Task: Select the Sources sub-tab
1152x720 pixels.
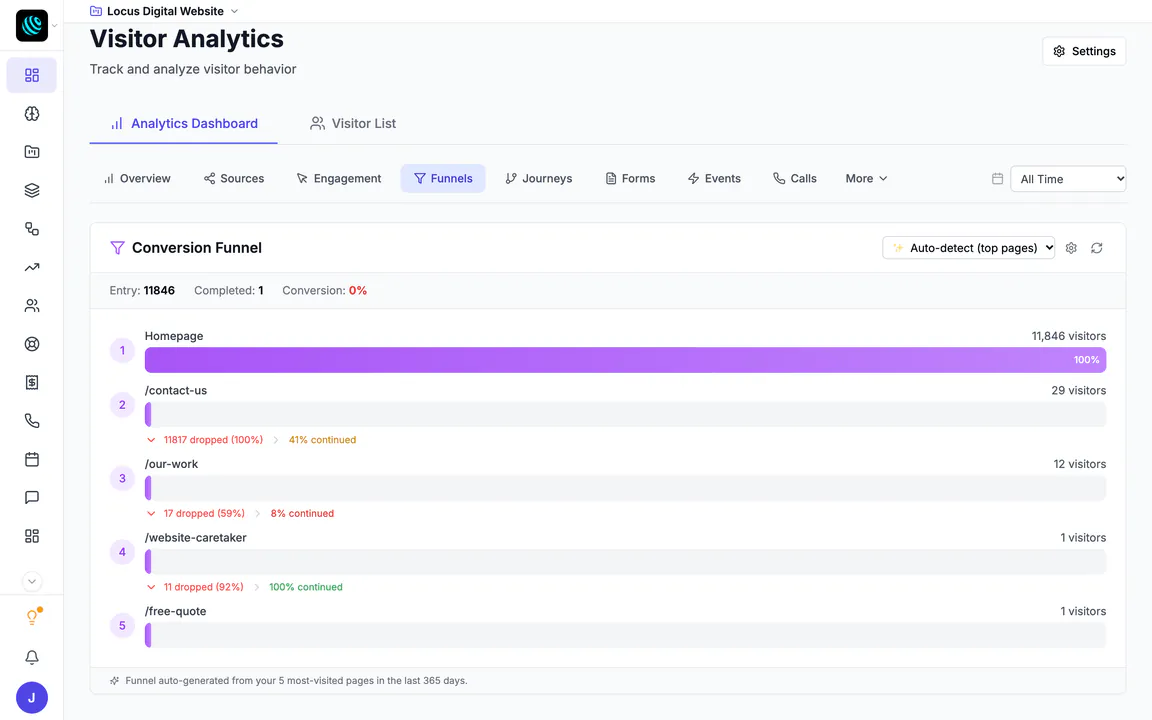Action: pos(234,179)
